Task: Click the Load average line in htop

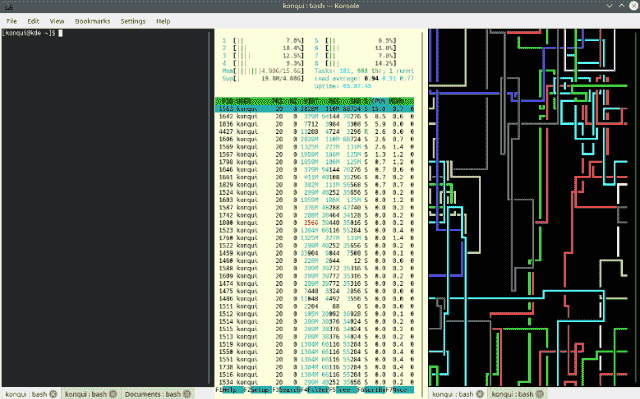Action: pos(364,78)
